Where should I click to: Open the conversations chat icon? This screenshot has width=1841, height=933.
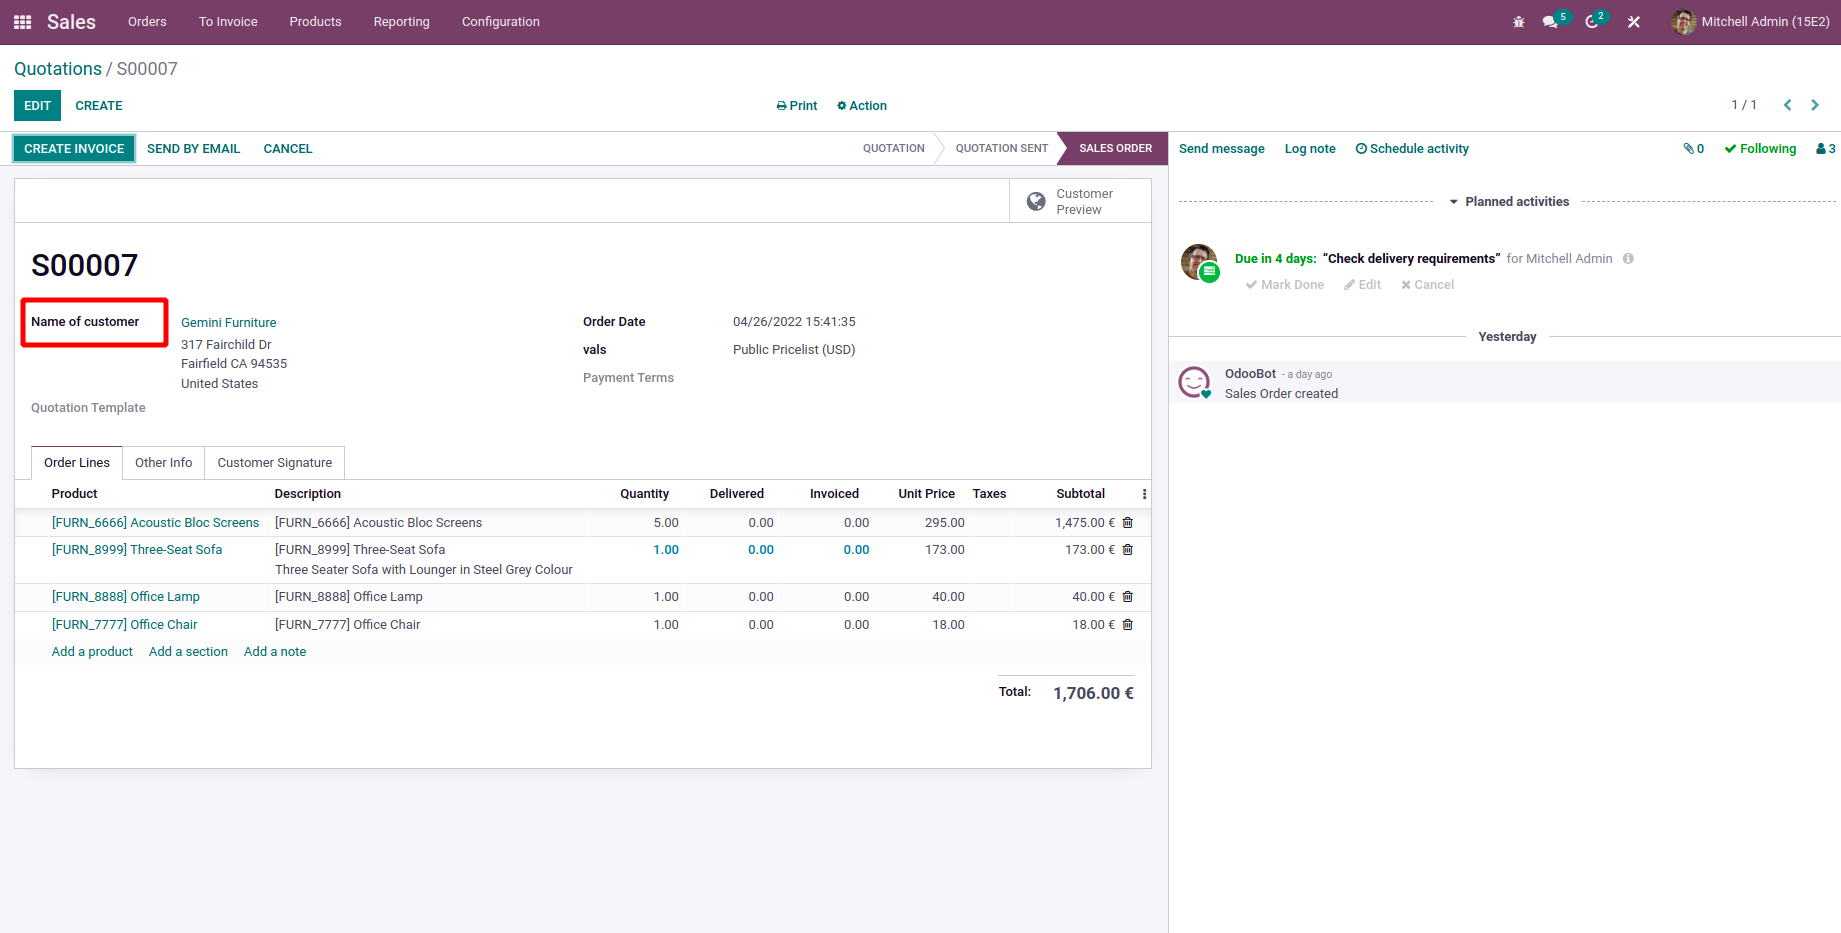pos(1550,22)
